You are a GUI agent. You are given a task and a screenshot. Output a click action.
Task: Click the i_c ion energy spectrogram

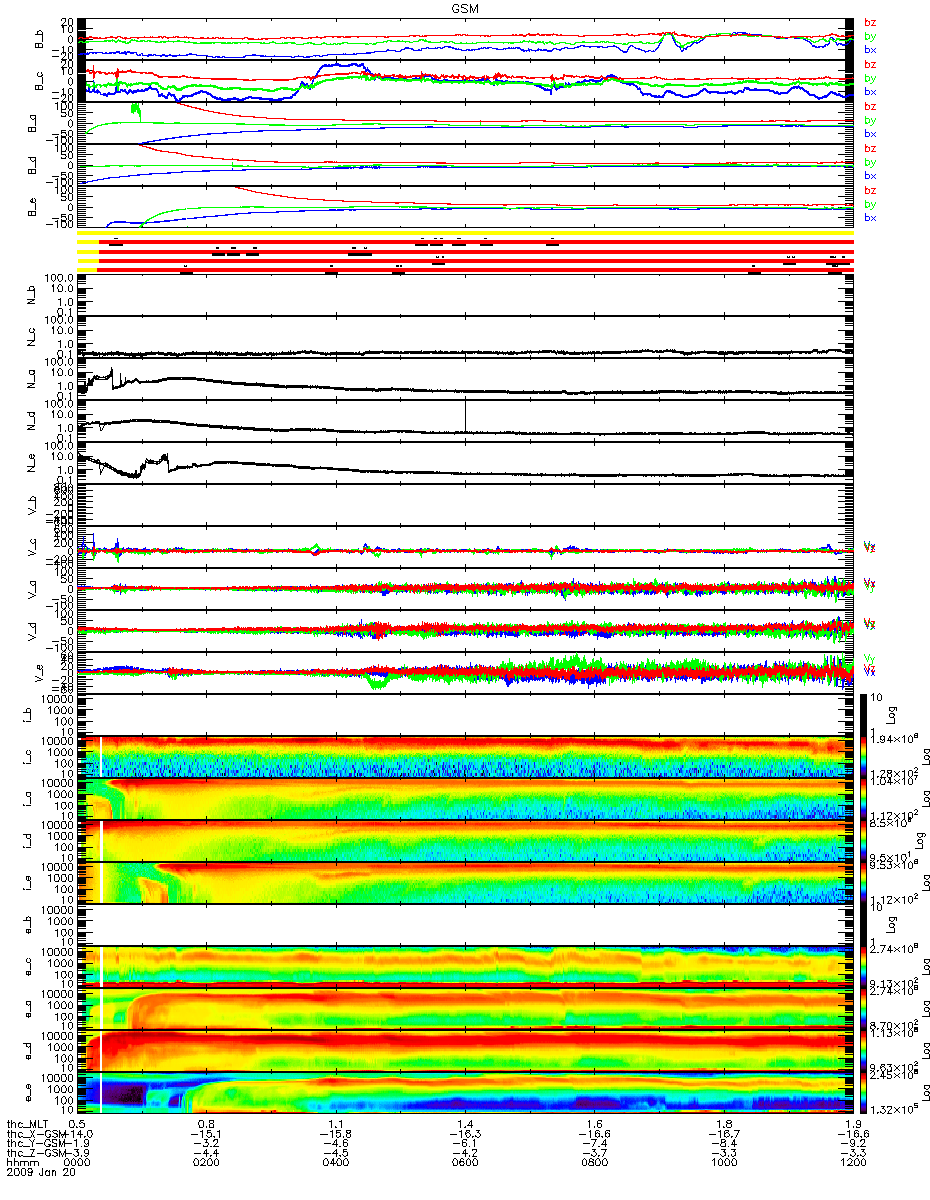coord(465,757)
